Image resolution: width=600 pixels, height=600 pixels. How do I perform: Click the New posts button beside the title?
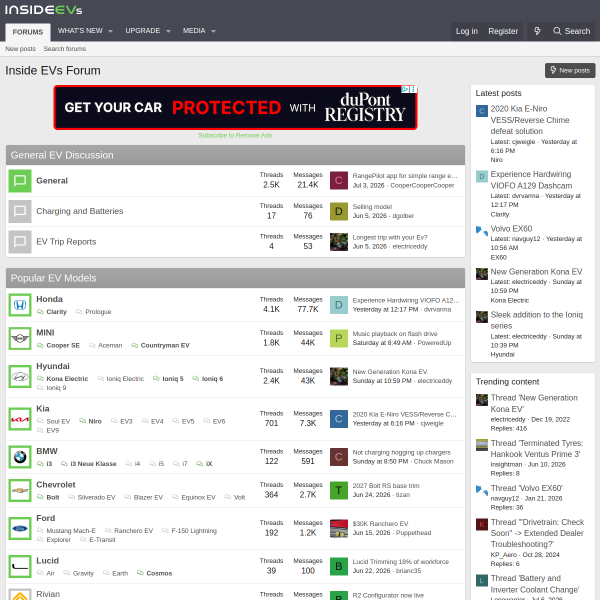[570, 70]
